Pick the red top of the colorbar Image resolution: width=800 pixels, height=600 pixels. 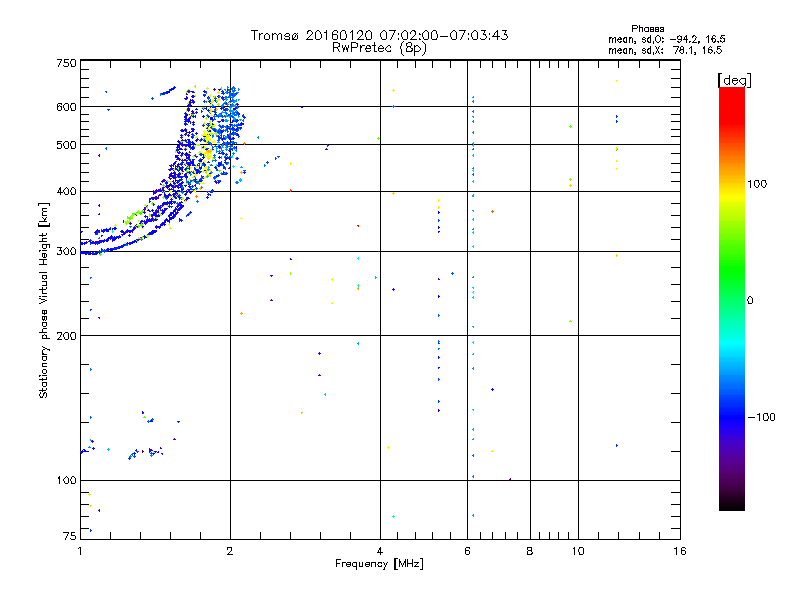[731, 93]
